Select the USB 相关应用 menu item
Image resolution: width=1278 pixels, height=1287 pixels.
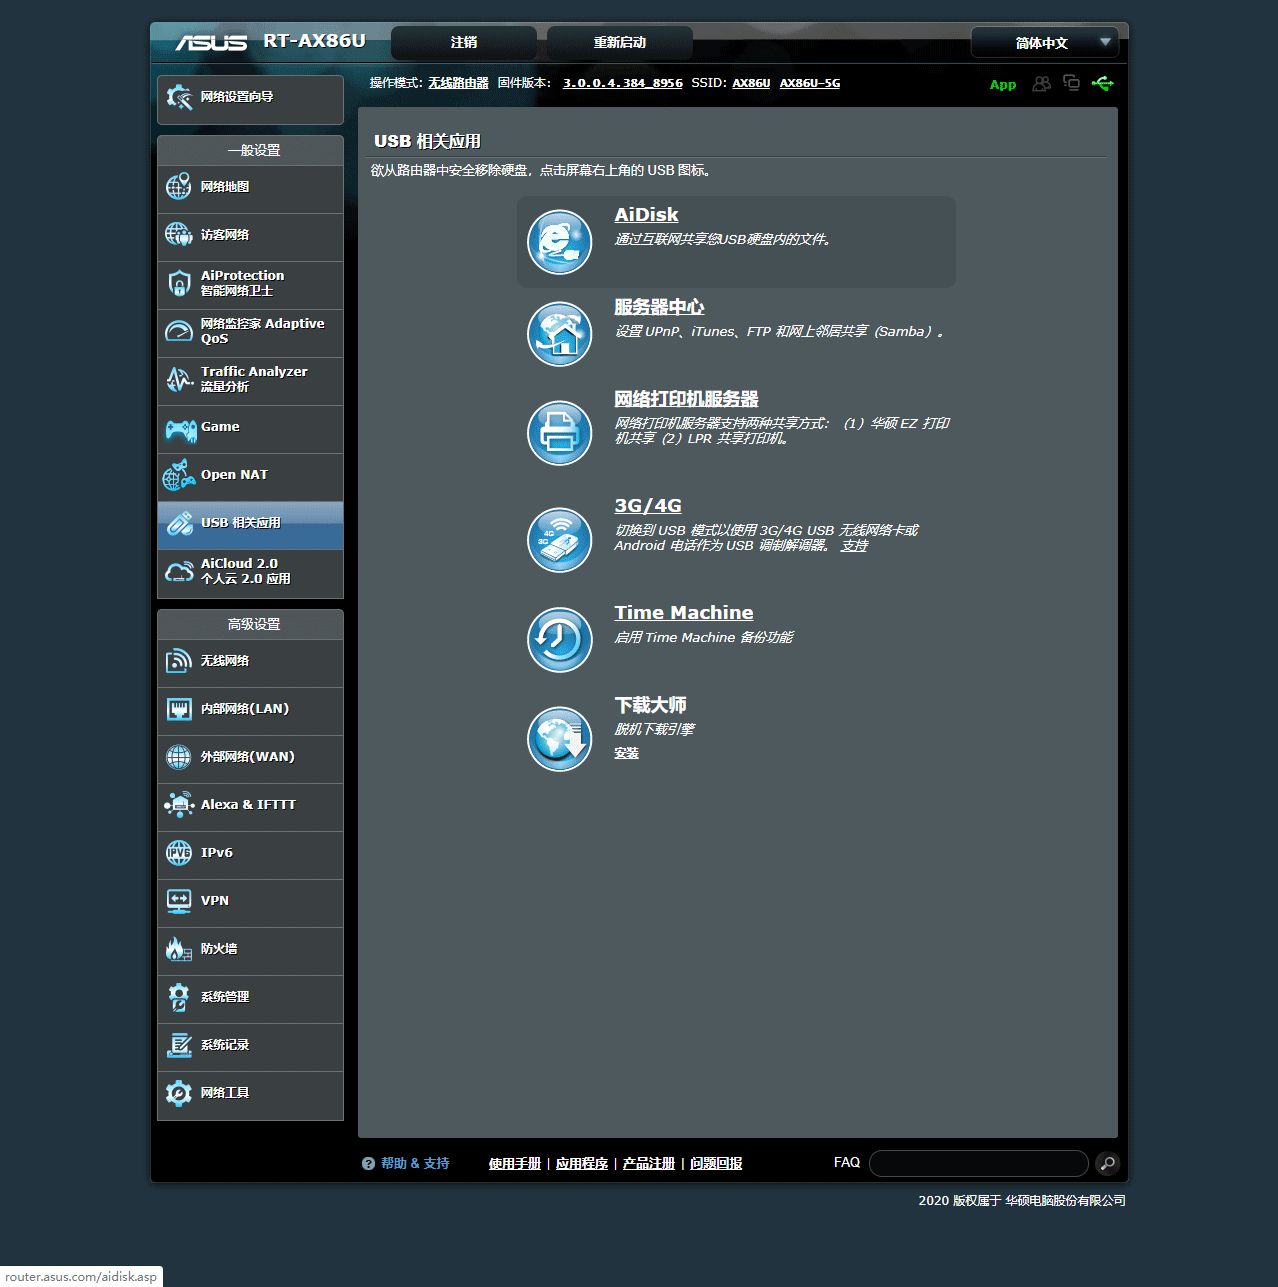point(250,525)
